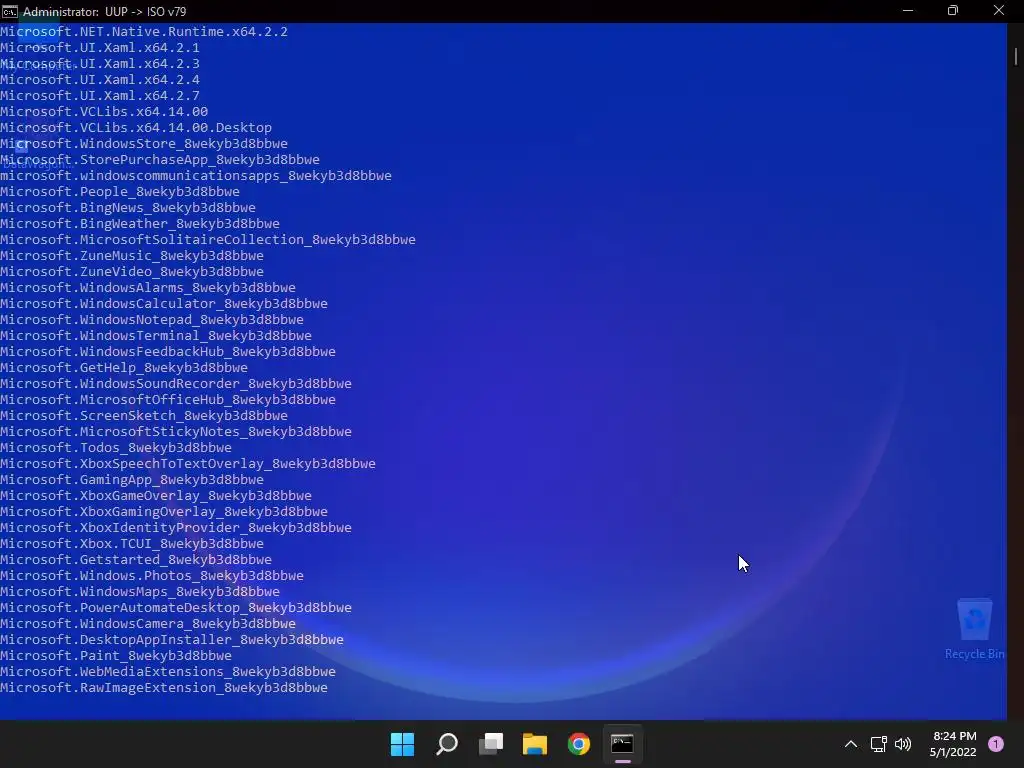Open Google Chrome from taskbar
Image resolution: width=1024 pixels, height=768 pixels.
[x=579, y=744]
